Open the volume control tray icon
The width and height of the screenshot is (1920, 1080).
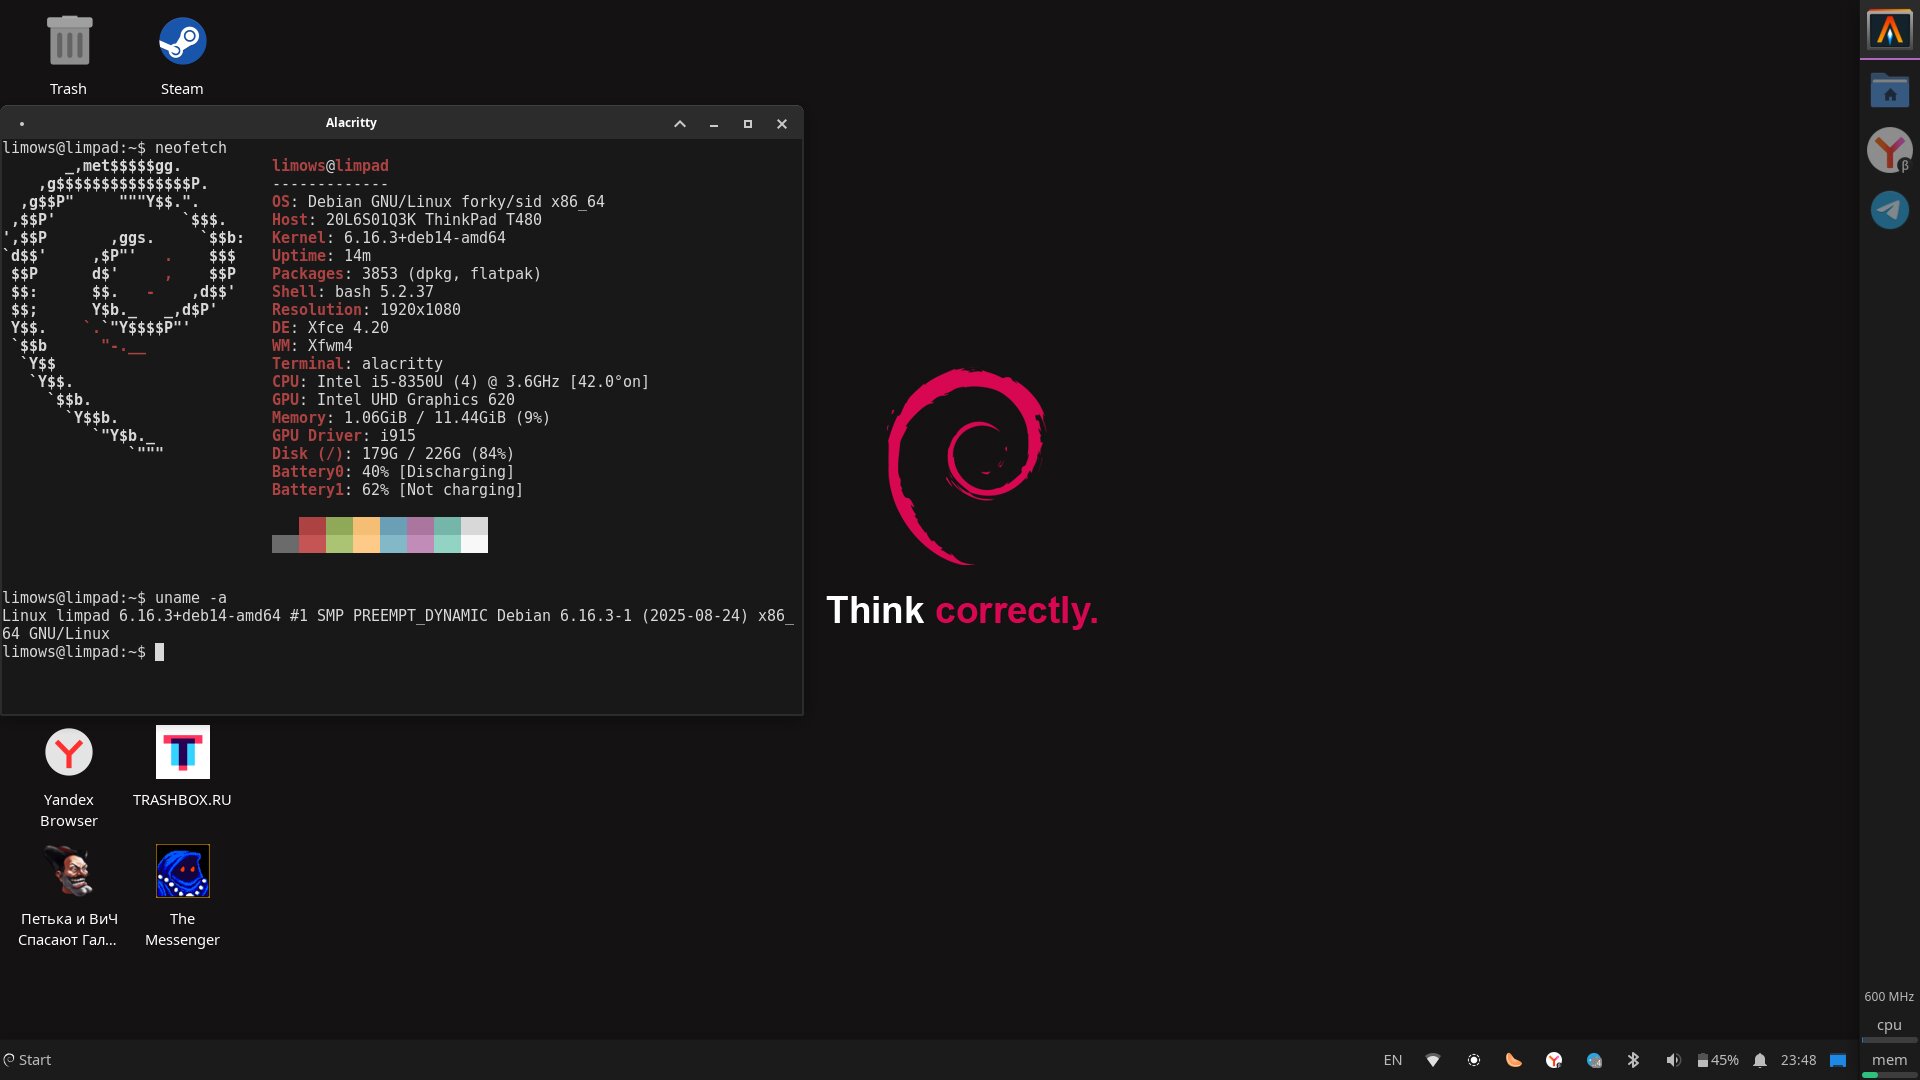(x=1673, y=1060)
